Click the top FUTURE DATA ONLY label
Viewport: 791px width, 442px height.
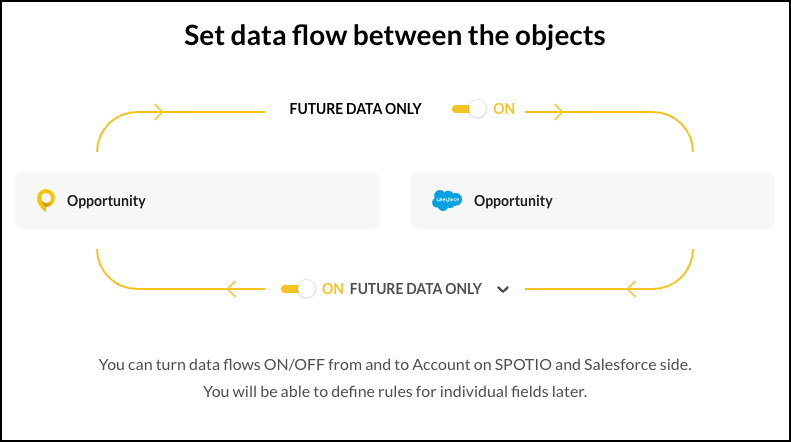point(355,109)
